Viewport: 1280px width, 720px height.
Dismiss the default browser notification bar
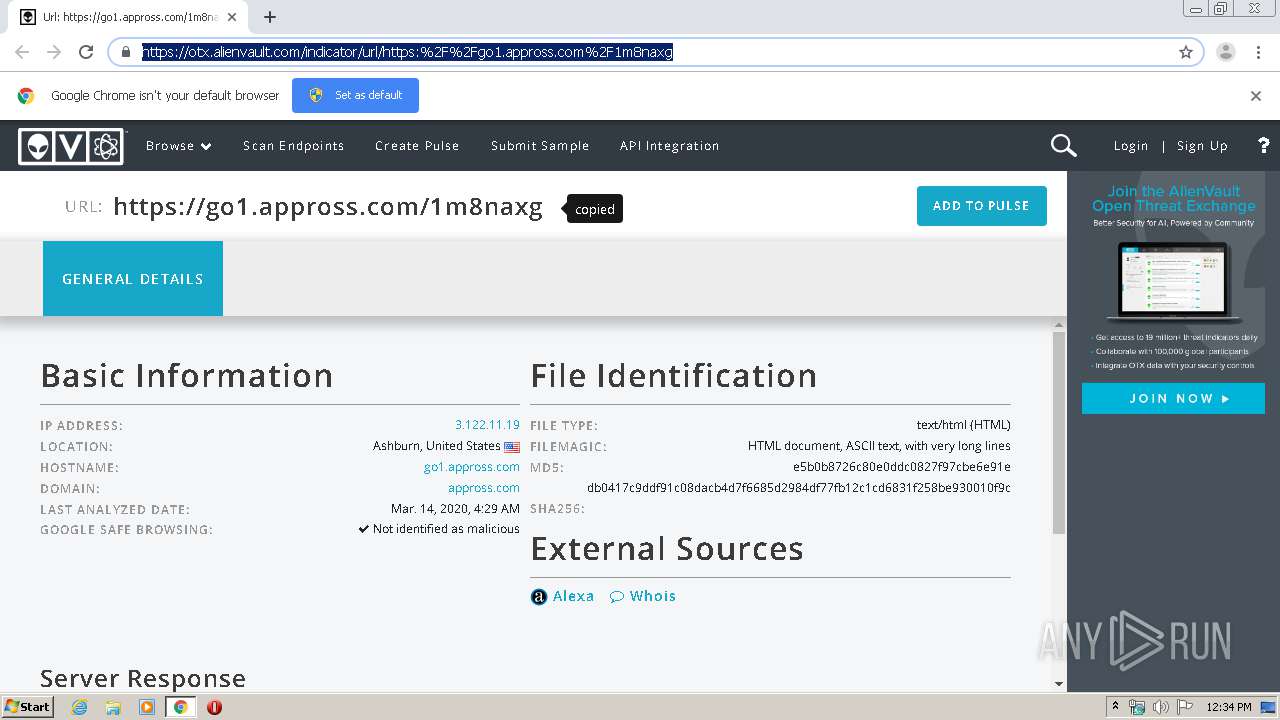[1256, 96]
